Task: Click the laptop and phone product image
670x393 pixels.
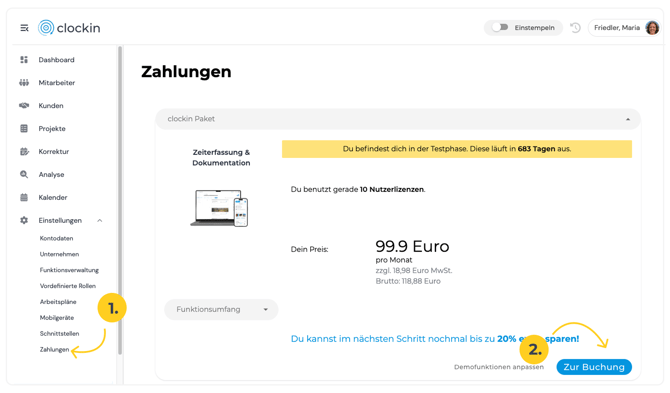Action: pos(219,208)
